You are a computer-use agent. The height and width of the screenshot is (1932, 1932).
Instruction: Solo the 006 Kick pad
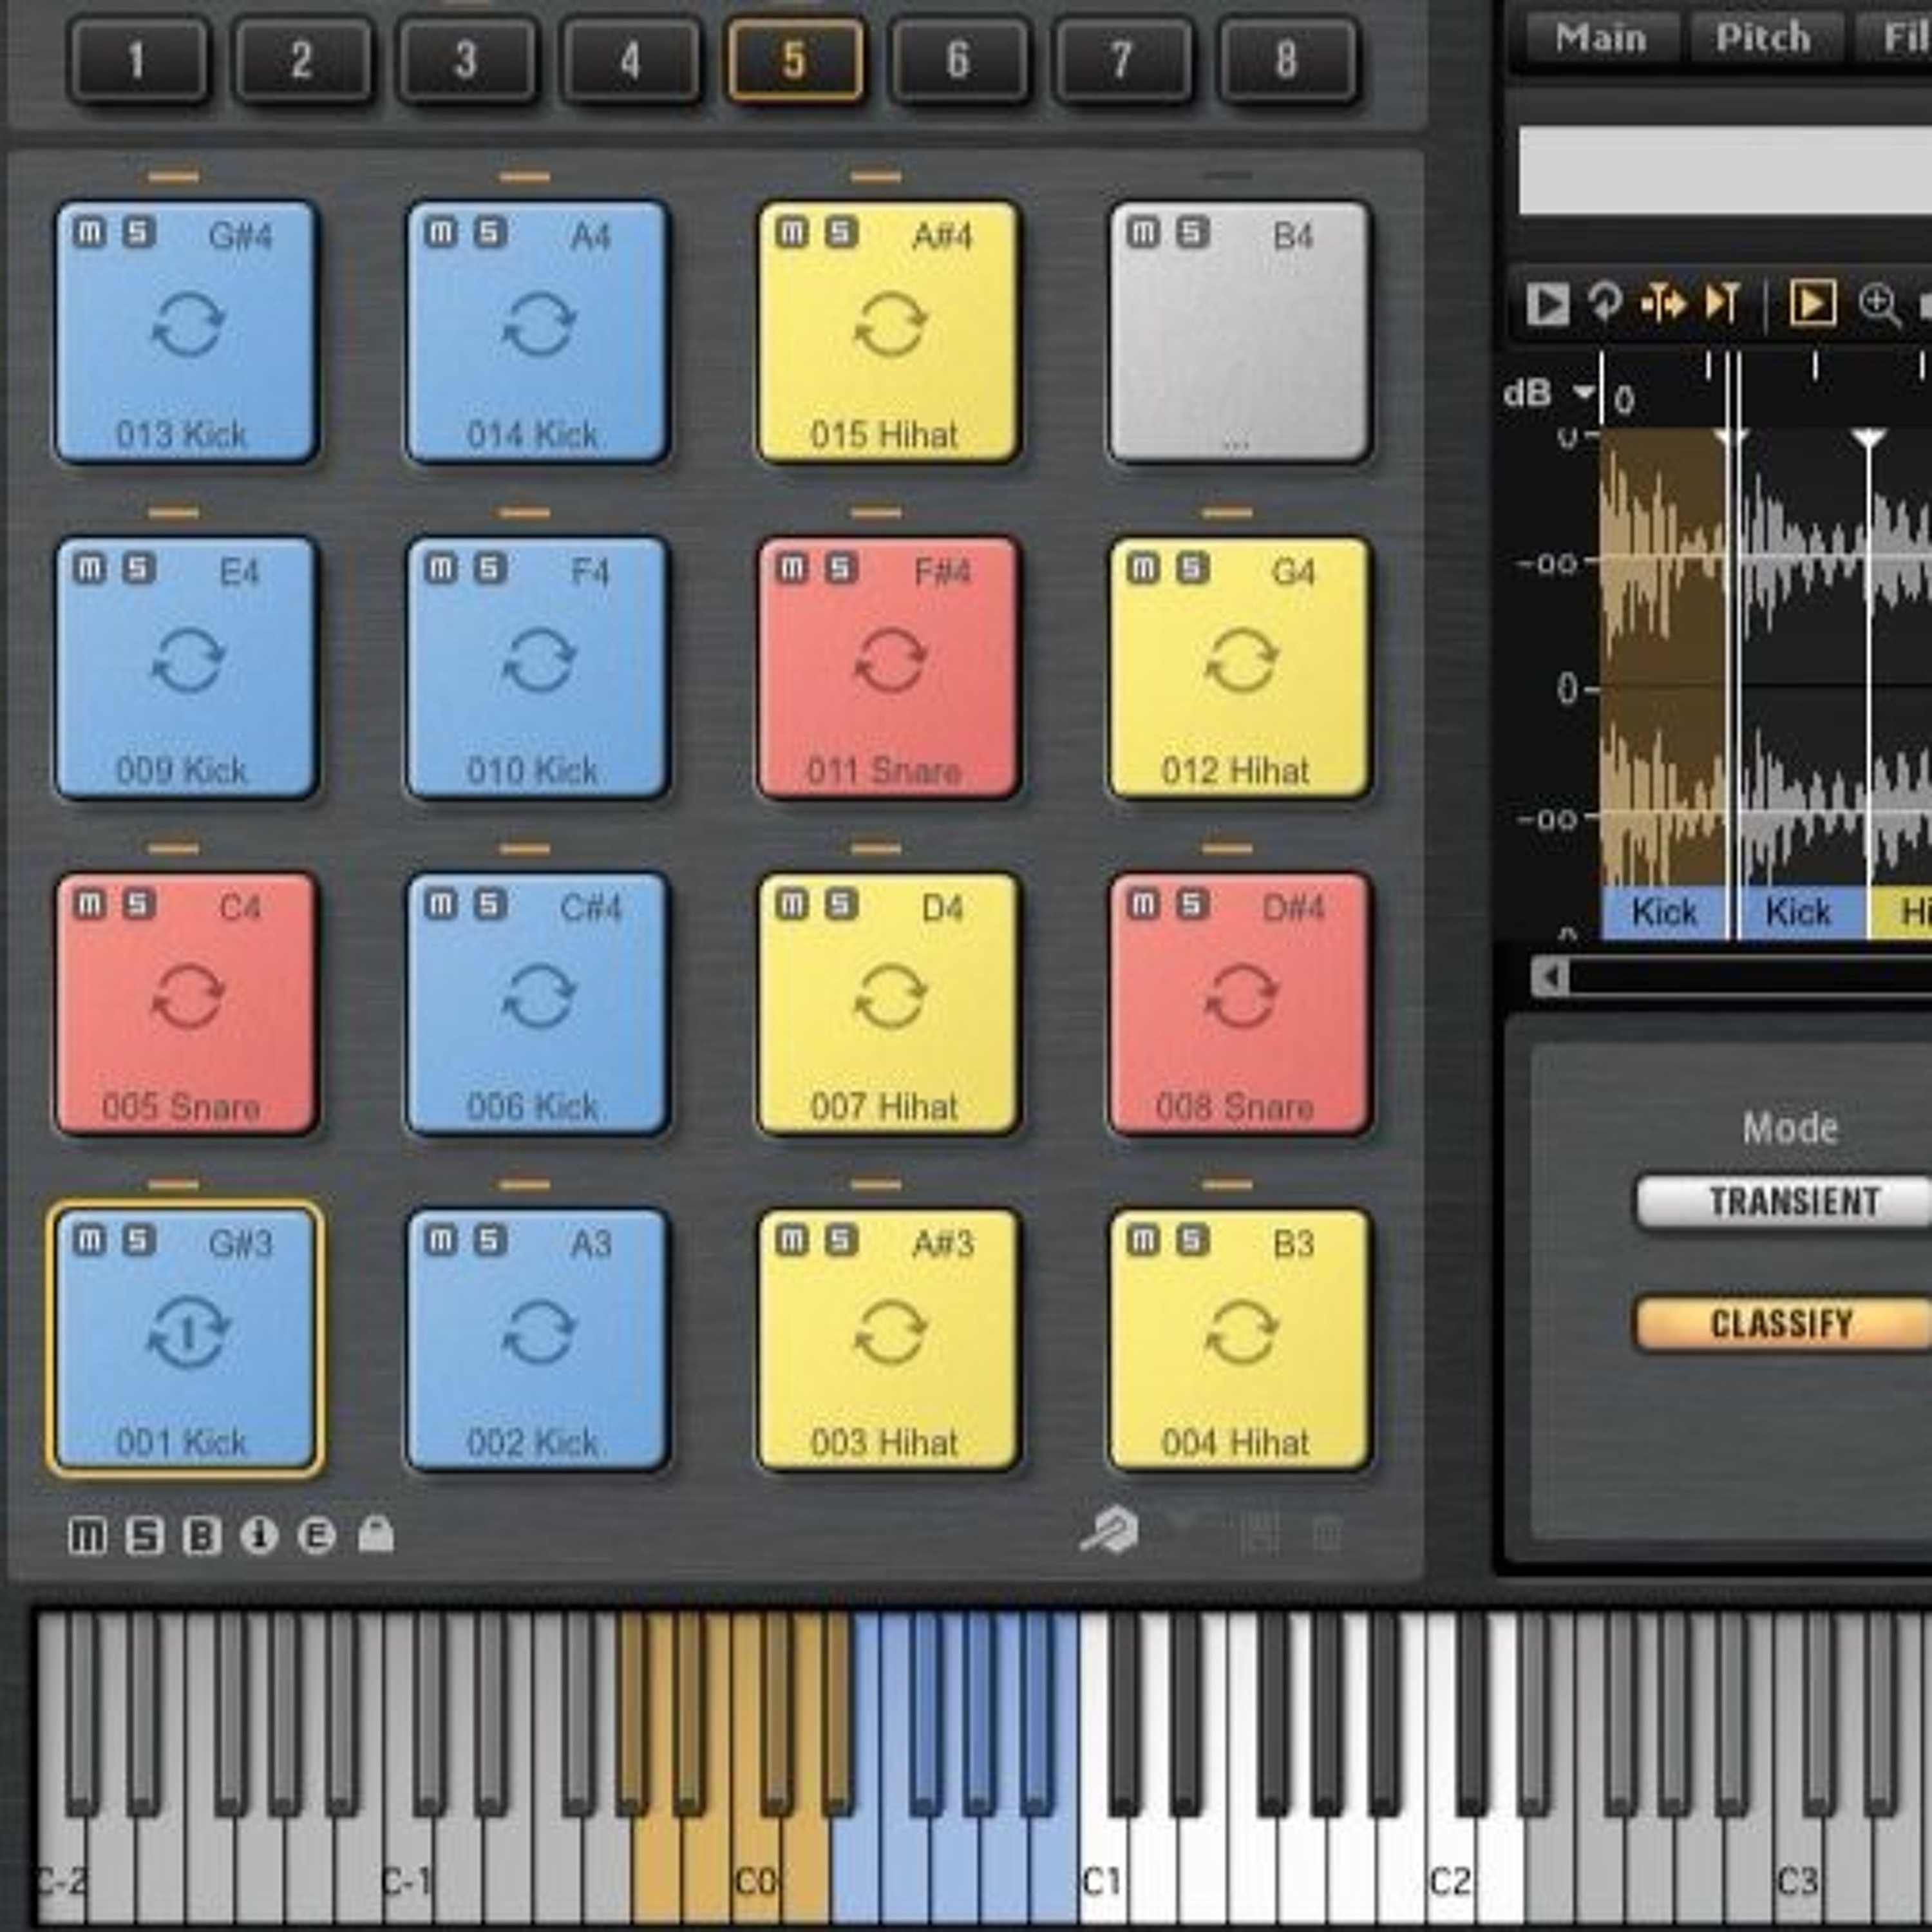click(x=490, y=904)
